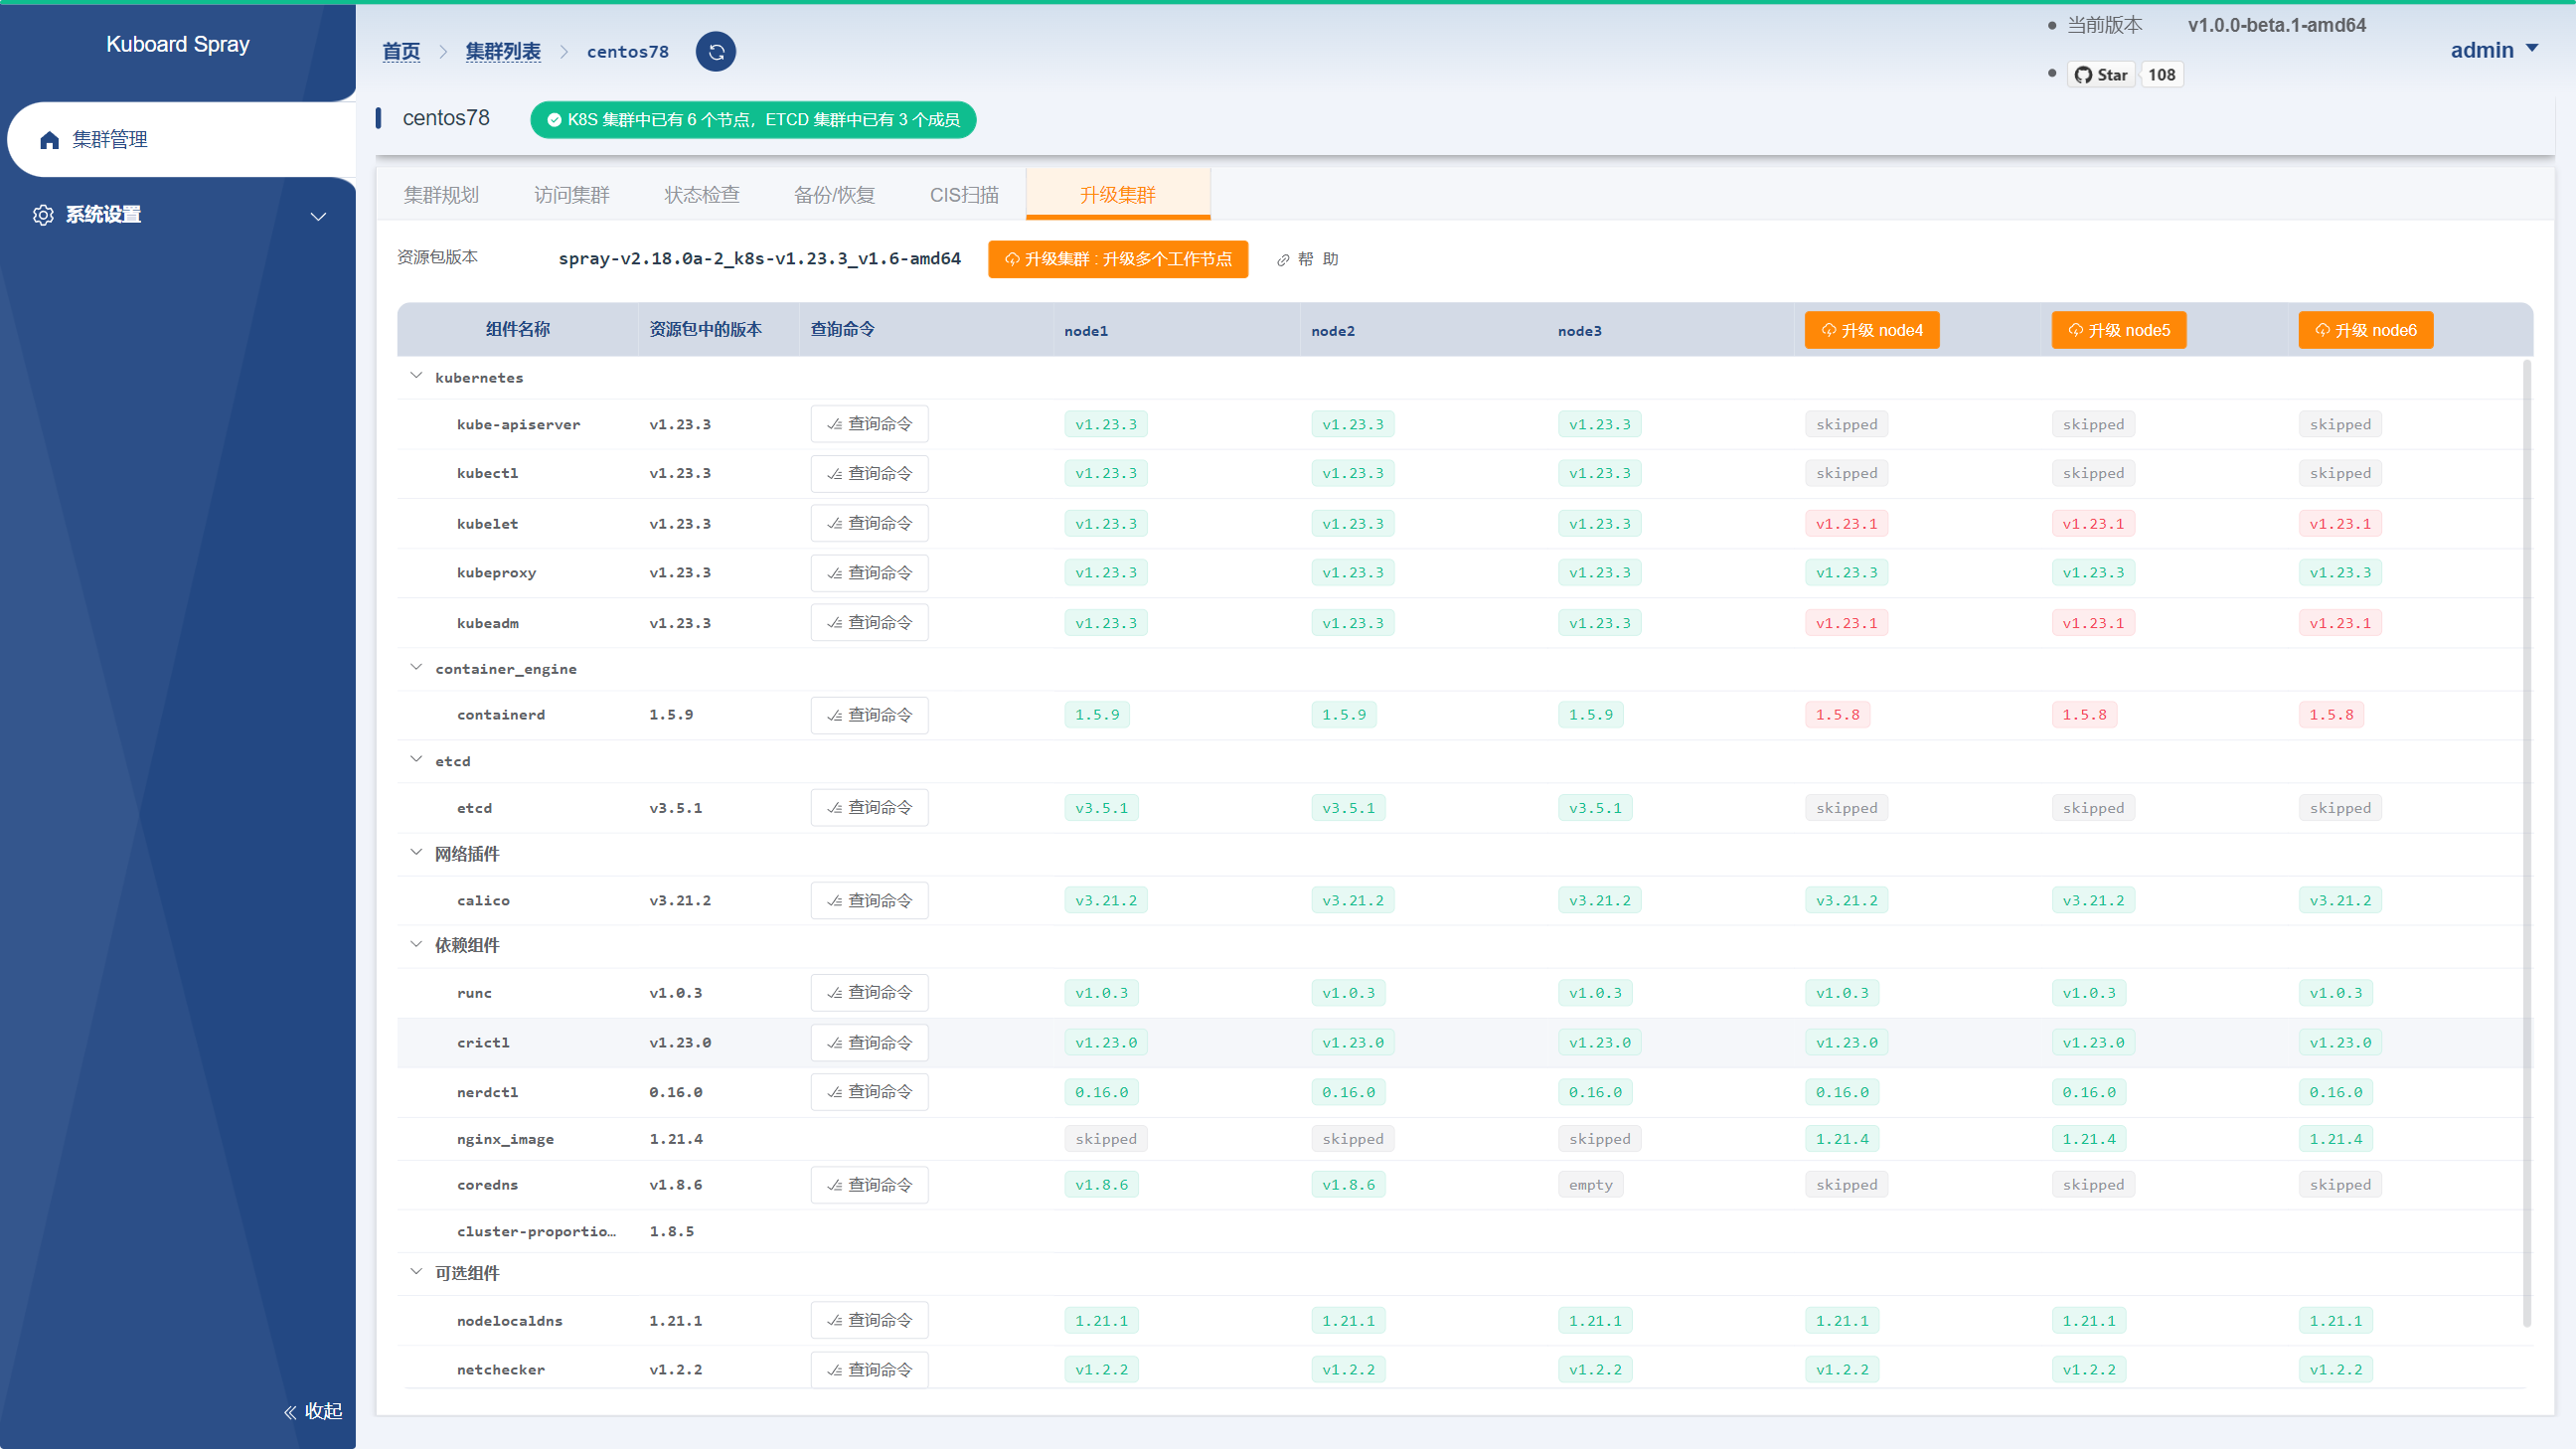
Task: Click the GitHub Star button
Action: (x=2101, y=75)
